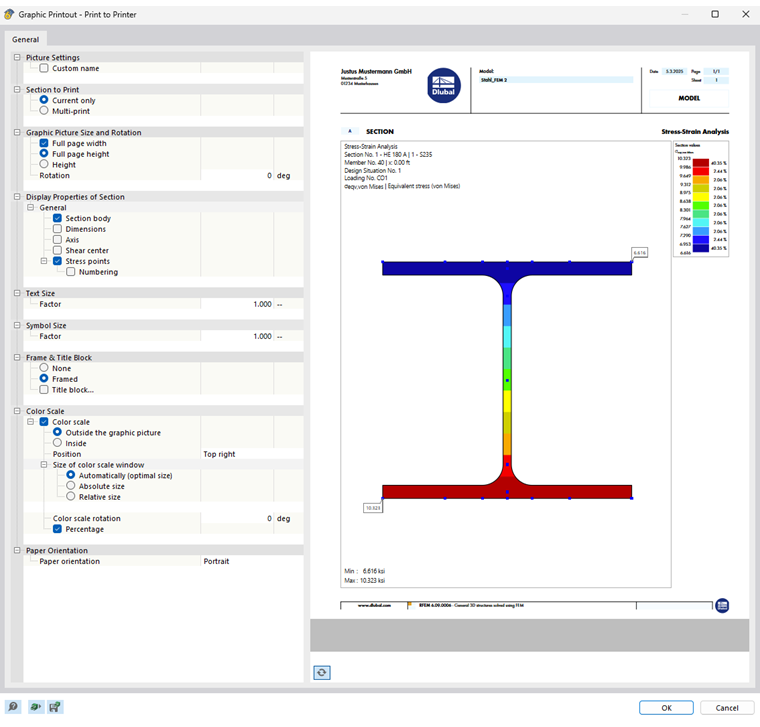Click the OK button
The image size is (760, 727).
click(x=666, y=708)
